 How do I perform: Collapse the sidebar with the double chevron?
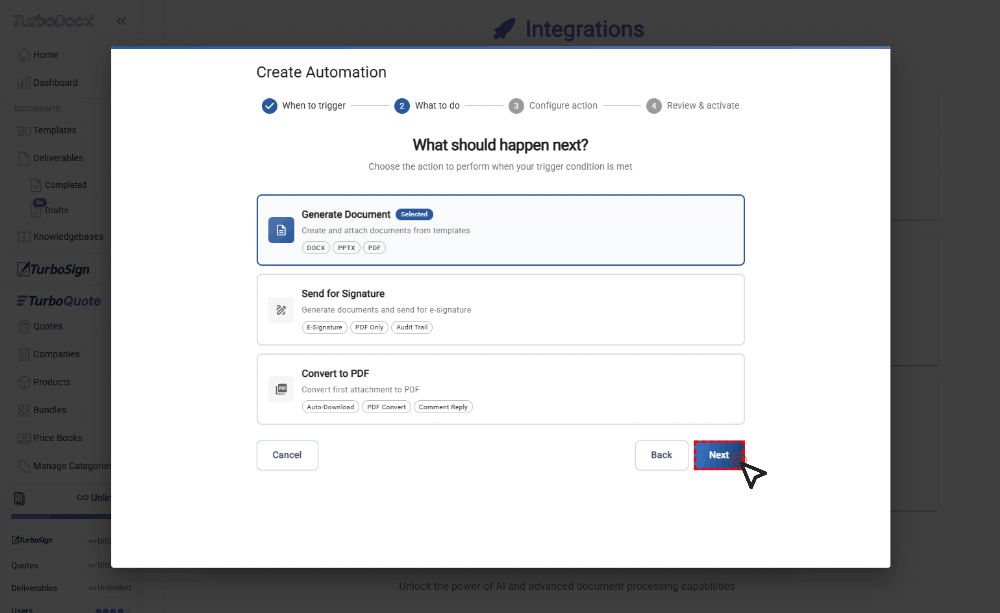[121, 20]
